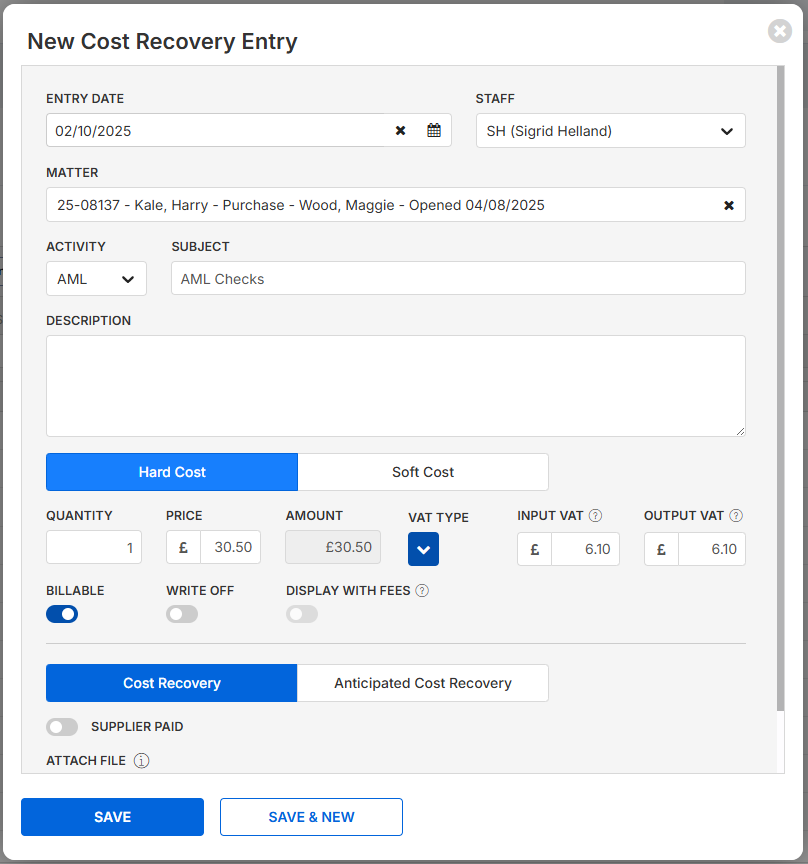Screen dimensions: 808x864
Task: Switch to the Soft Cost tab
Action: coord(422,472)
